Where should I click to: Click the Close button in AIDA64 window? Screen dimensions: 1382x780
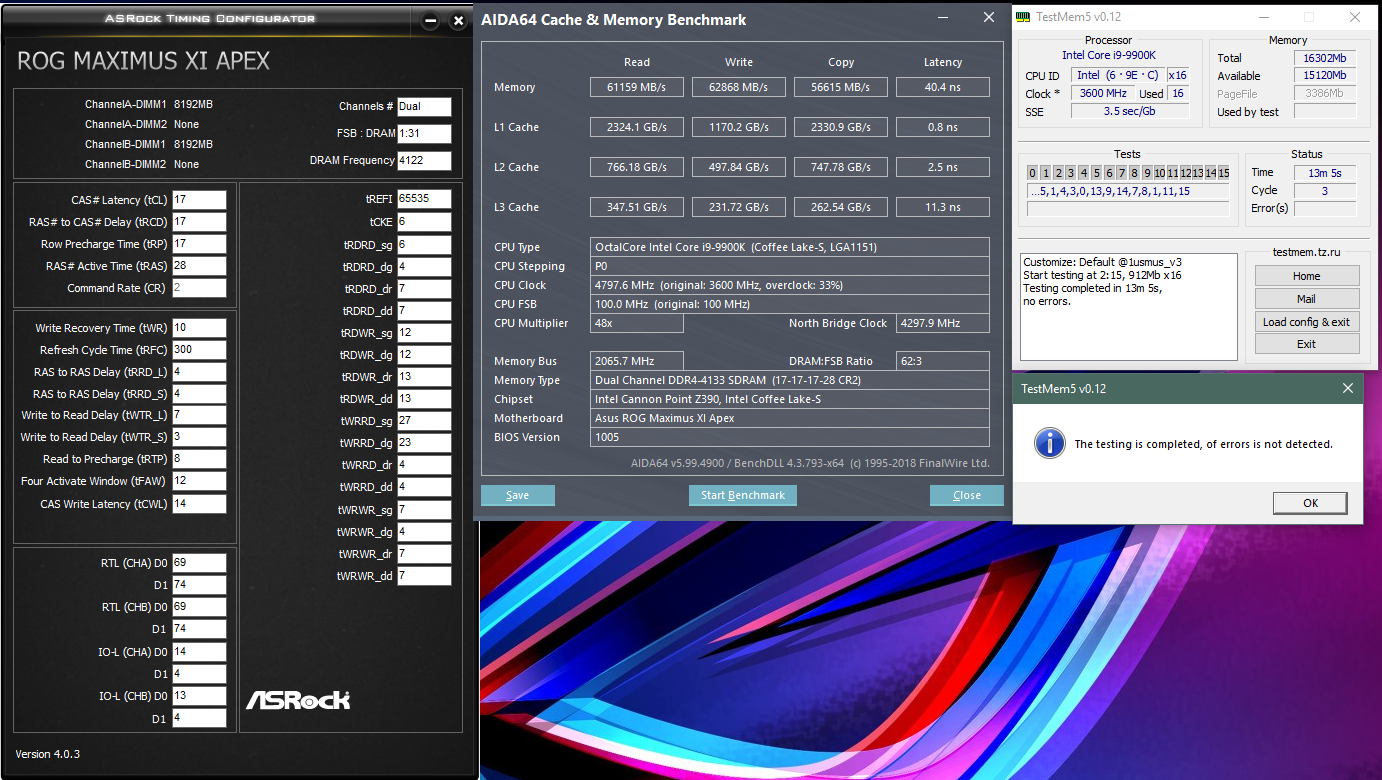[x=967, y=495]
